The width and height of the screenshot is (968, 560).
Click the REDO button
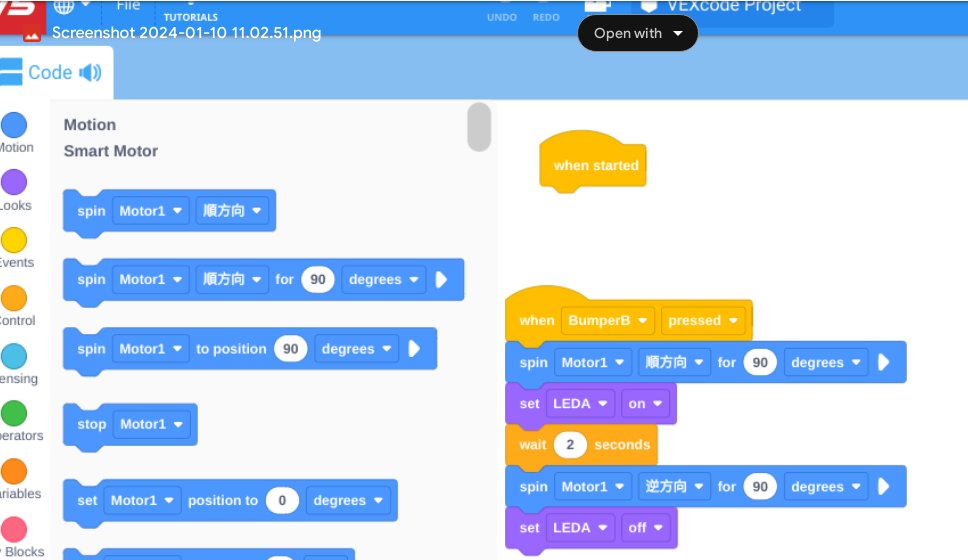[546, 17]
